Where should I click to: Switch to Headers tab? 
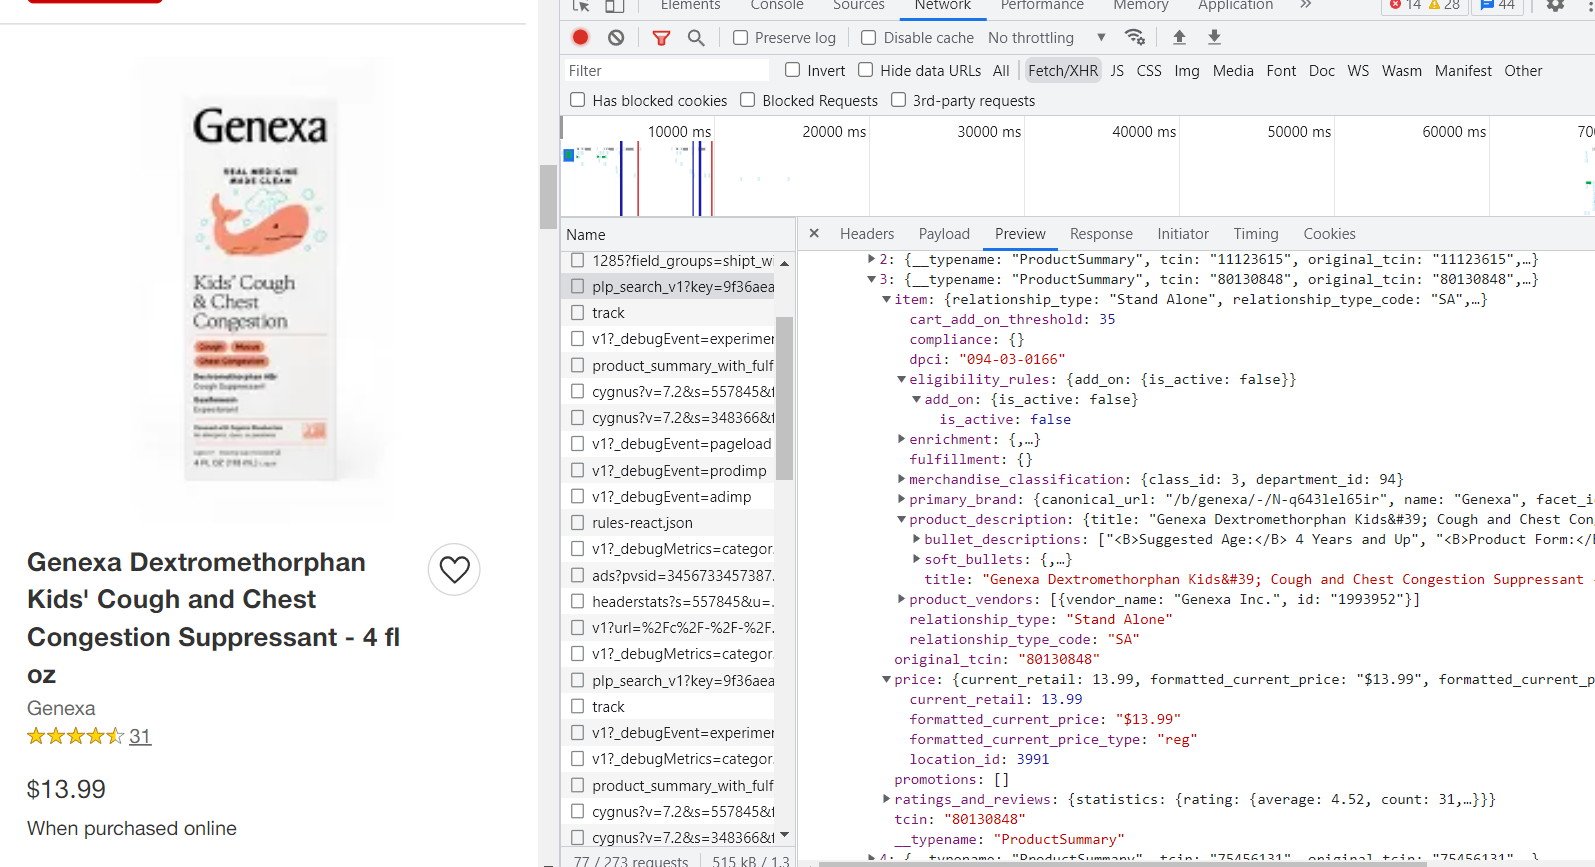(x=867, y=234)
